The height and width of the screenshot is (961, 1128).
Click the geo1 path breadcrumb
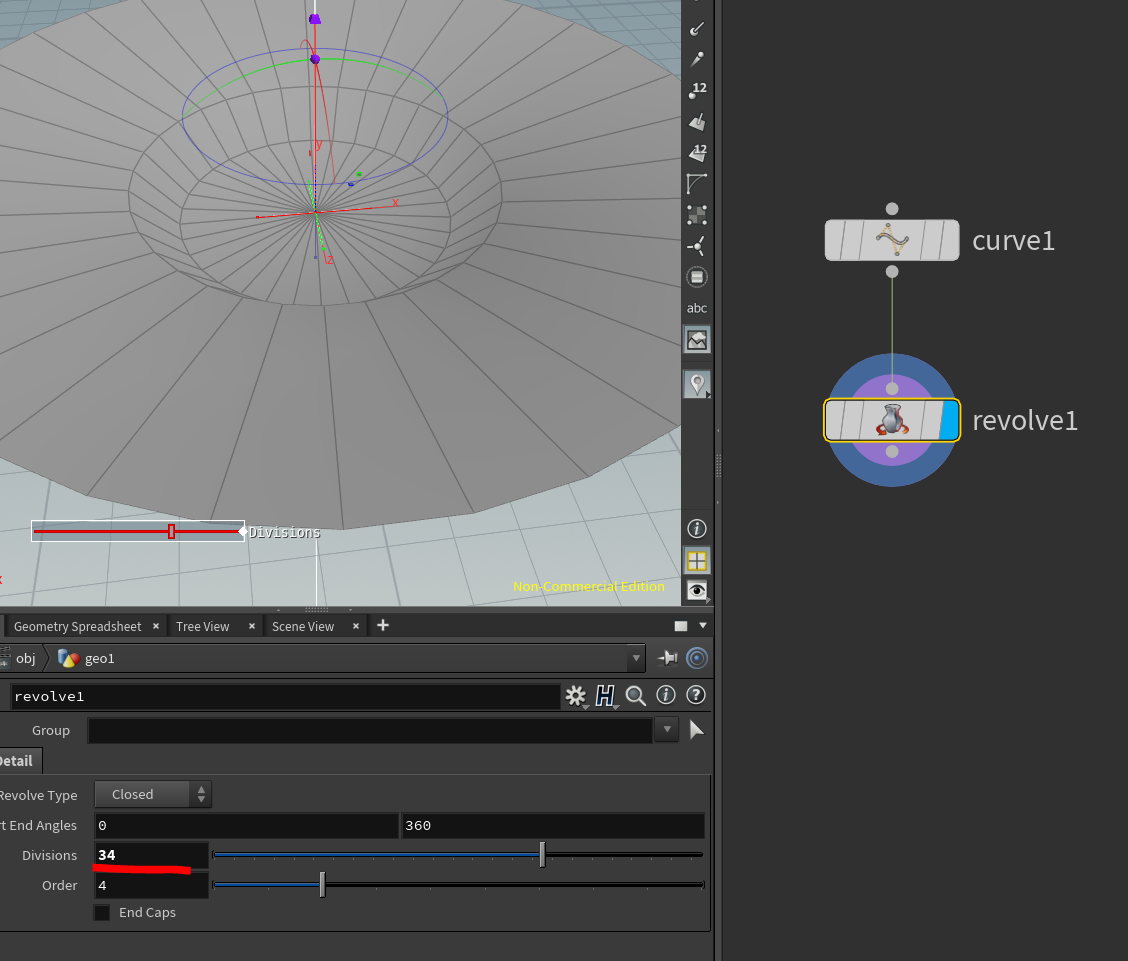pos(99,658)
